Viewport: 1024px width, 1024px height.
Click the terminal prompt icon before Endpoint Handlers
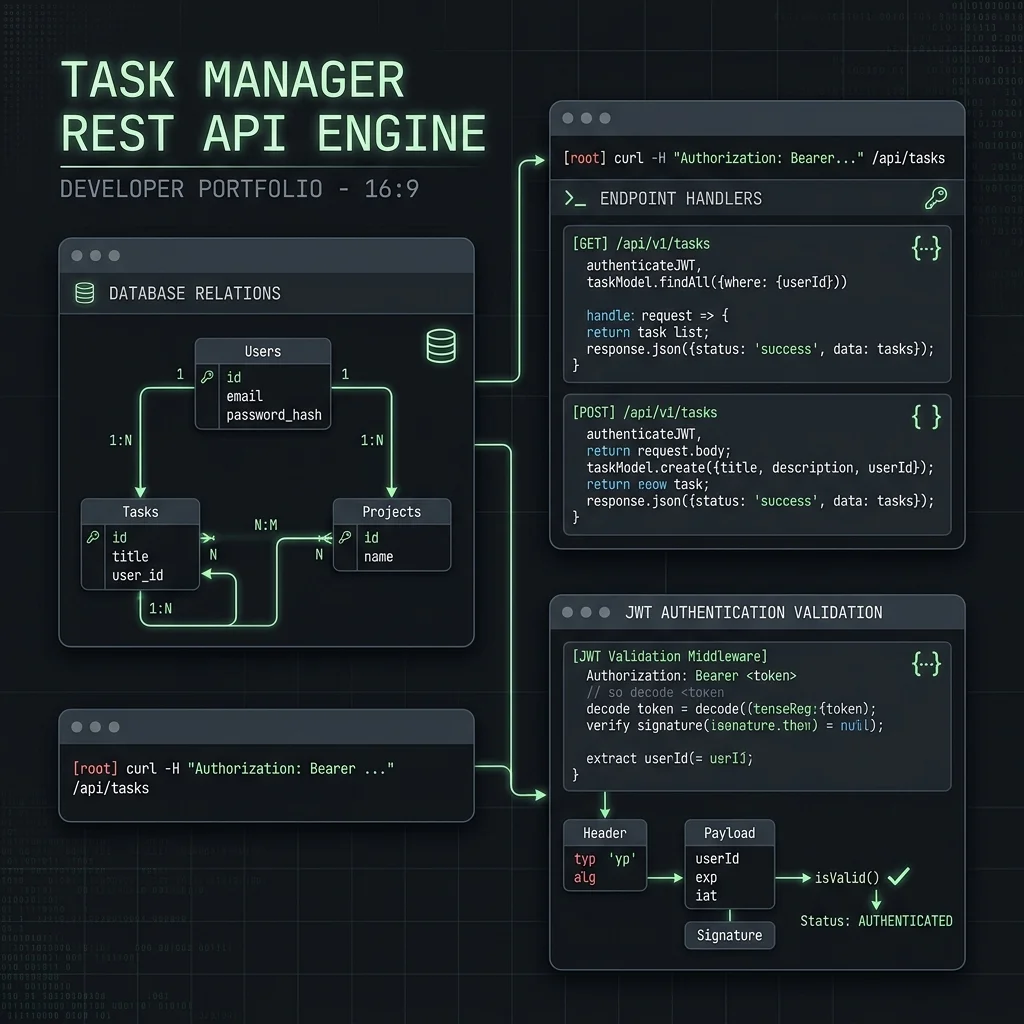tap(575, 199)
